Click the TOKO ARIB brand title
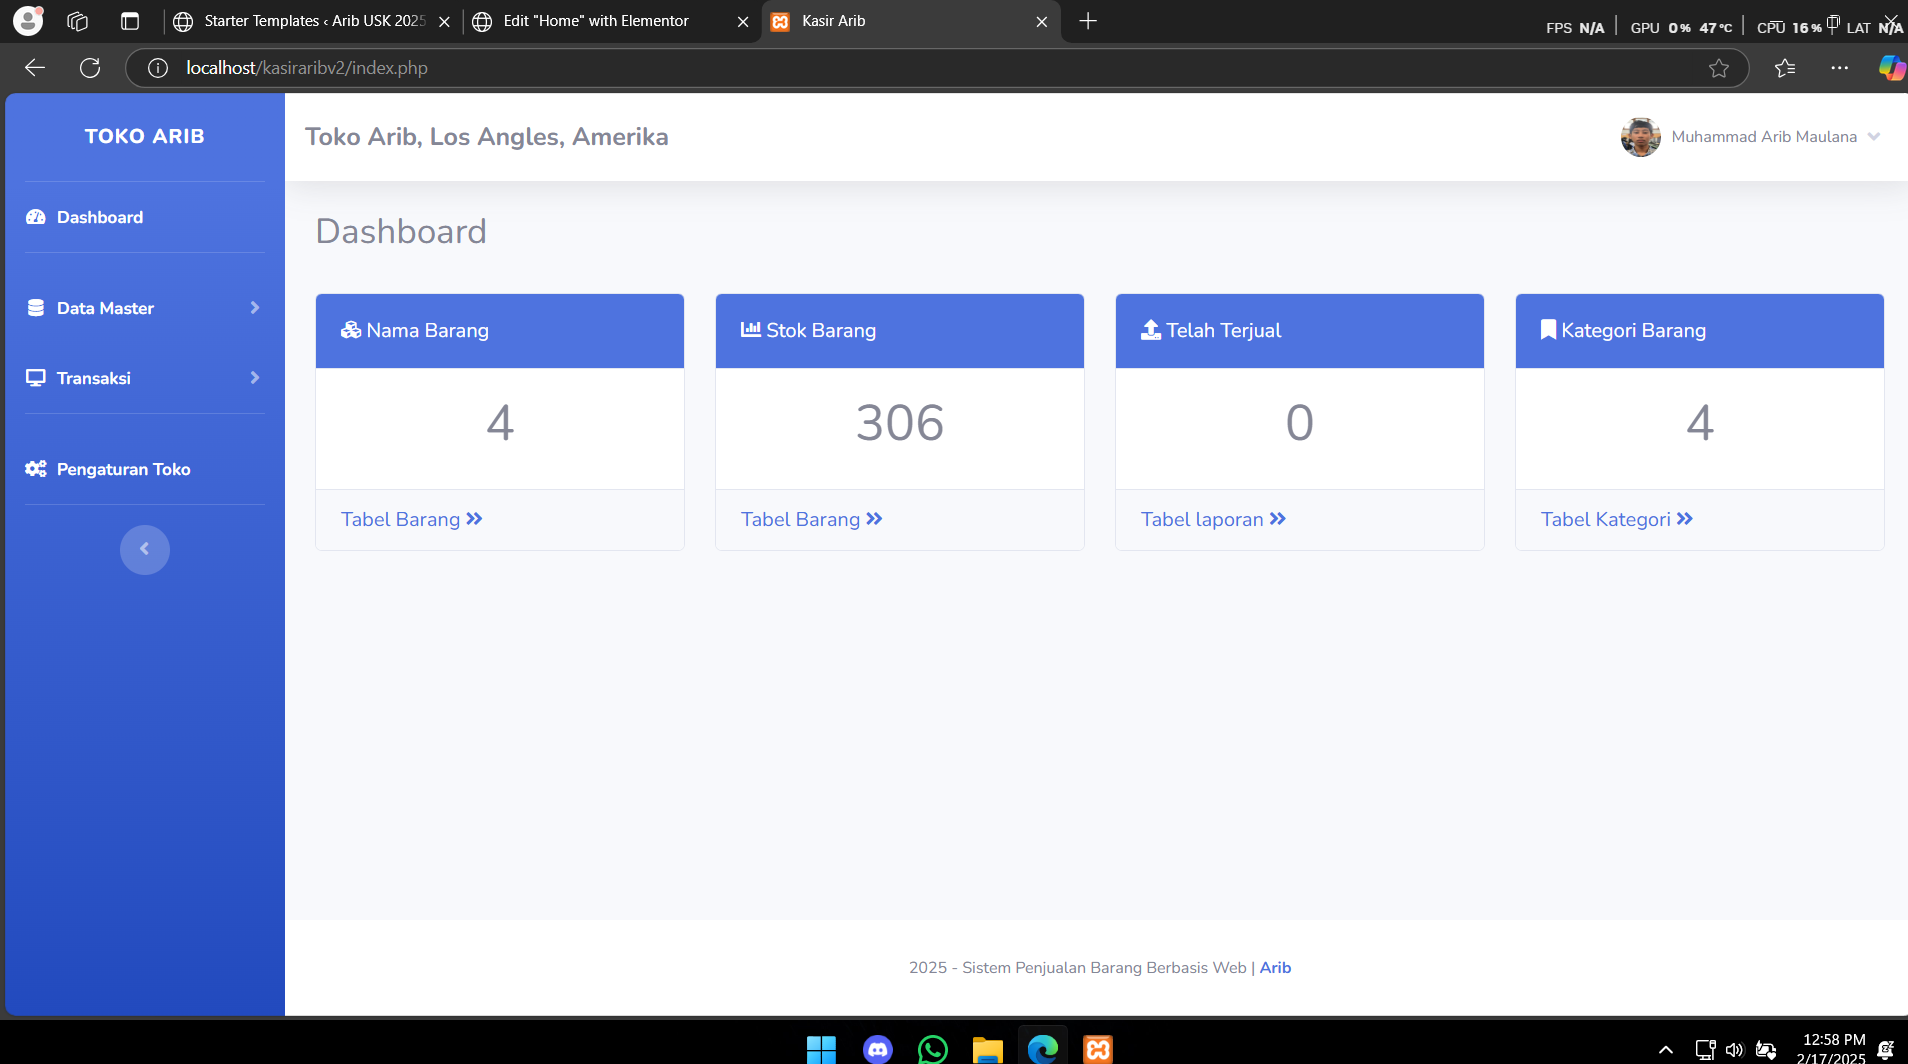Image resolution: width=1908 pixels, height=1064 pixels. pyautogui.click(x=145, y=136)
